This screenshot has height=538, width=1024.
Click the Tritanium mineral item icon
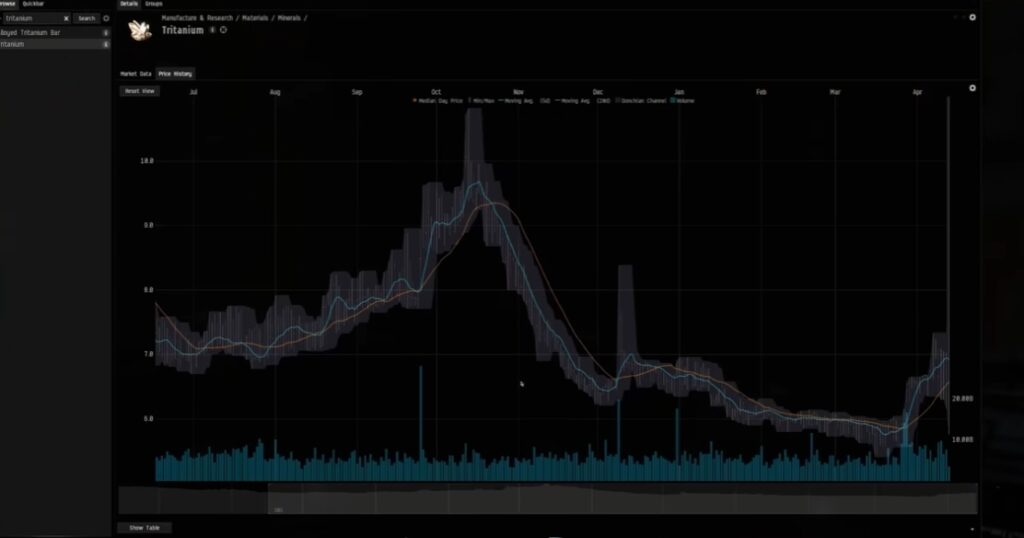[x=139, y=30]
